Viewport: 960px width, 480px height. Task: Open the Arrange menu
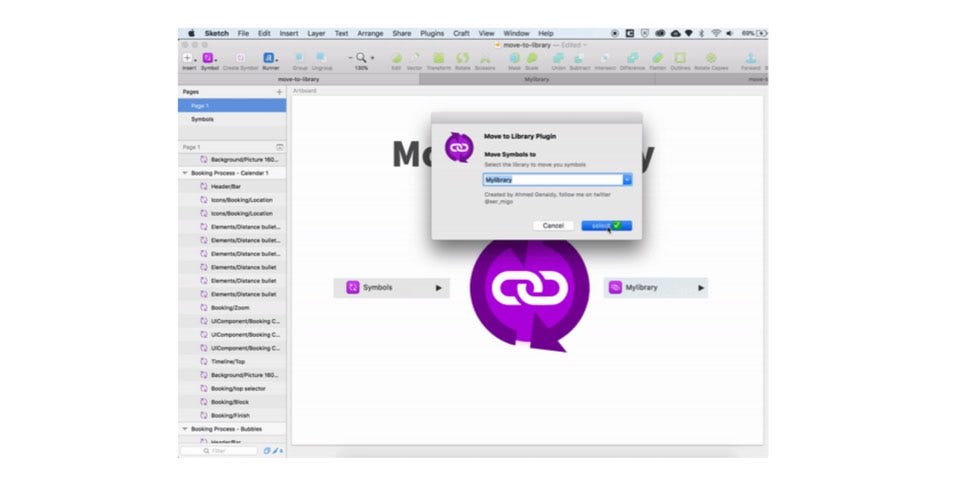[x=370, y=34]
